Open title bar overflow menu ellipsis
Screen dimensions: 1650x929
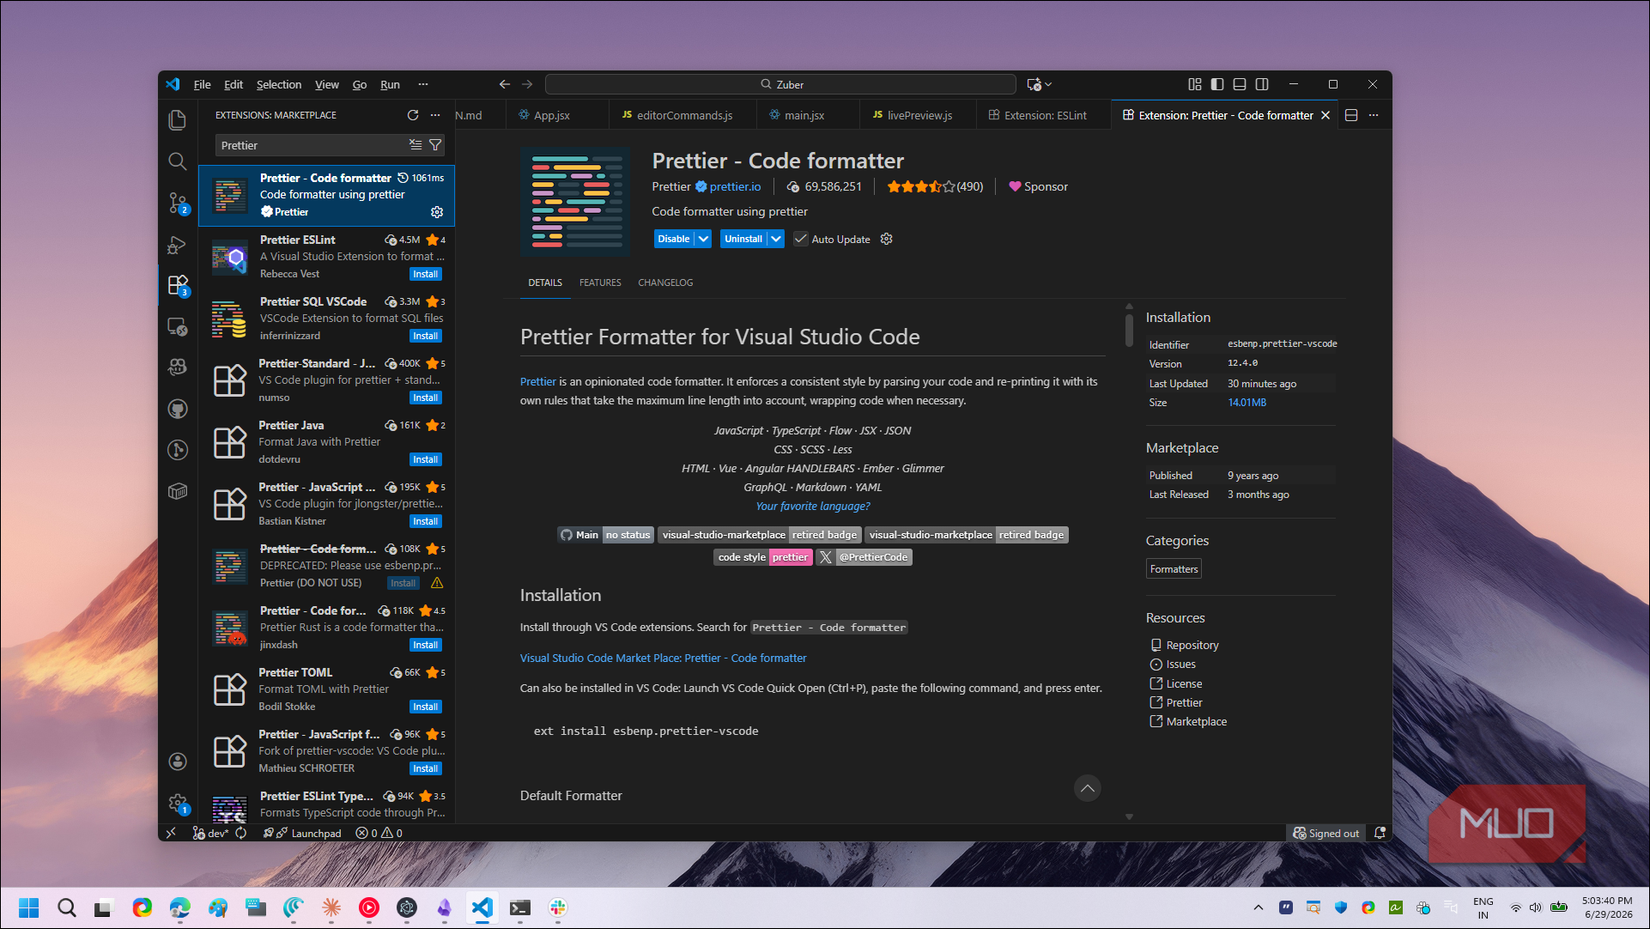[423, 84]
